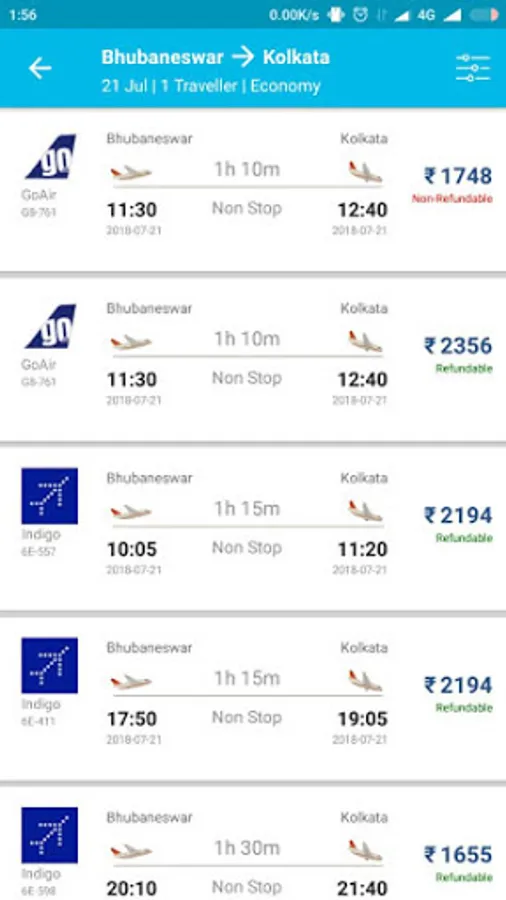Image resolution: width=506 pixels, height=900 pixels.
Task: Tap Indigo logo on 10:05 flight
Action: pyautogui.click(x=50, y=496)
